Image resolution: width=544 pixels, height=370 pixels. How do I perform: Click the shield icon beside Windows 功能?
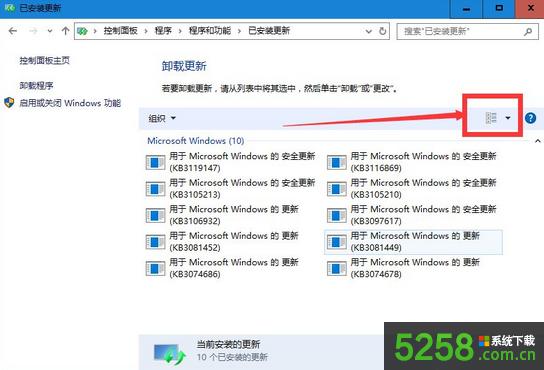tap(9, 103)
